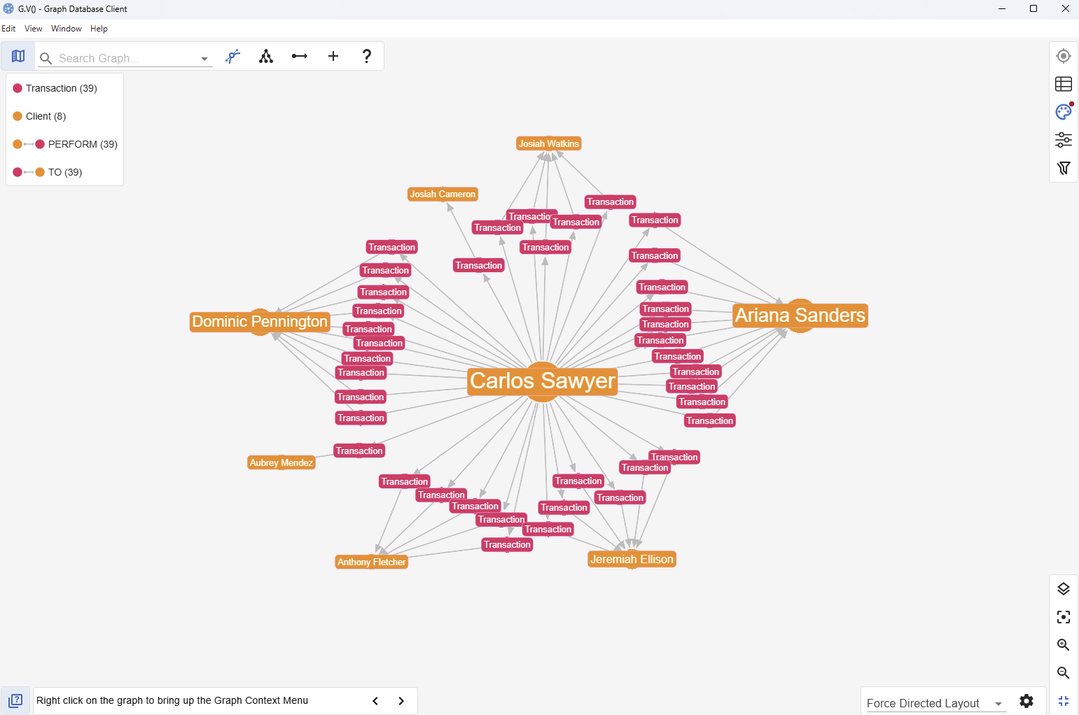Expand the Search Graph dropdown arrow
This screenshot has height=715, width=1079.
[204, 59]
